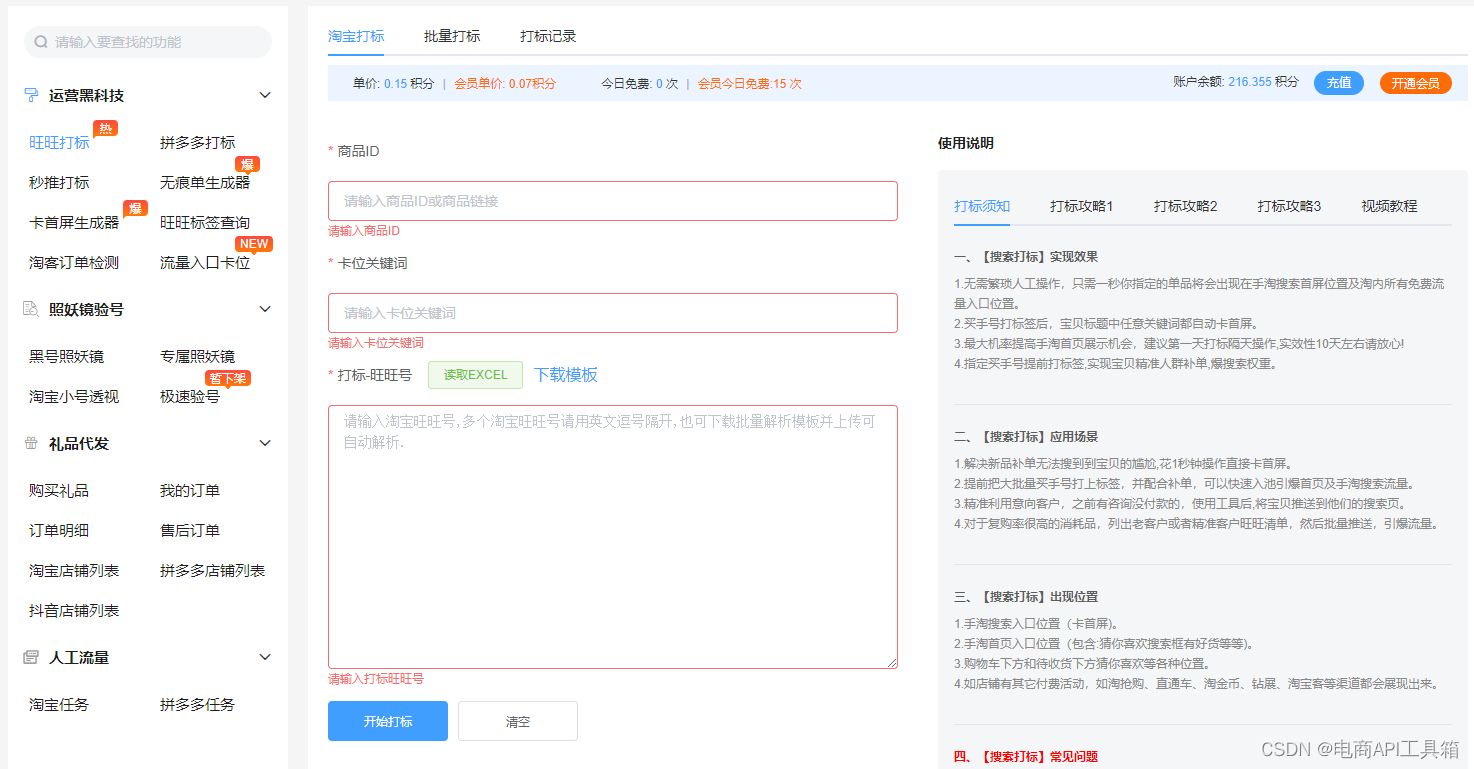The image size is (1474, 769).
Task: Collapse the 礼品代发 section chevron
Action: pos(265,443)
